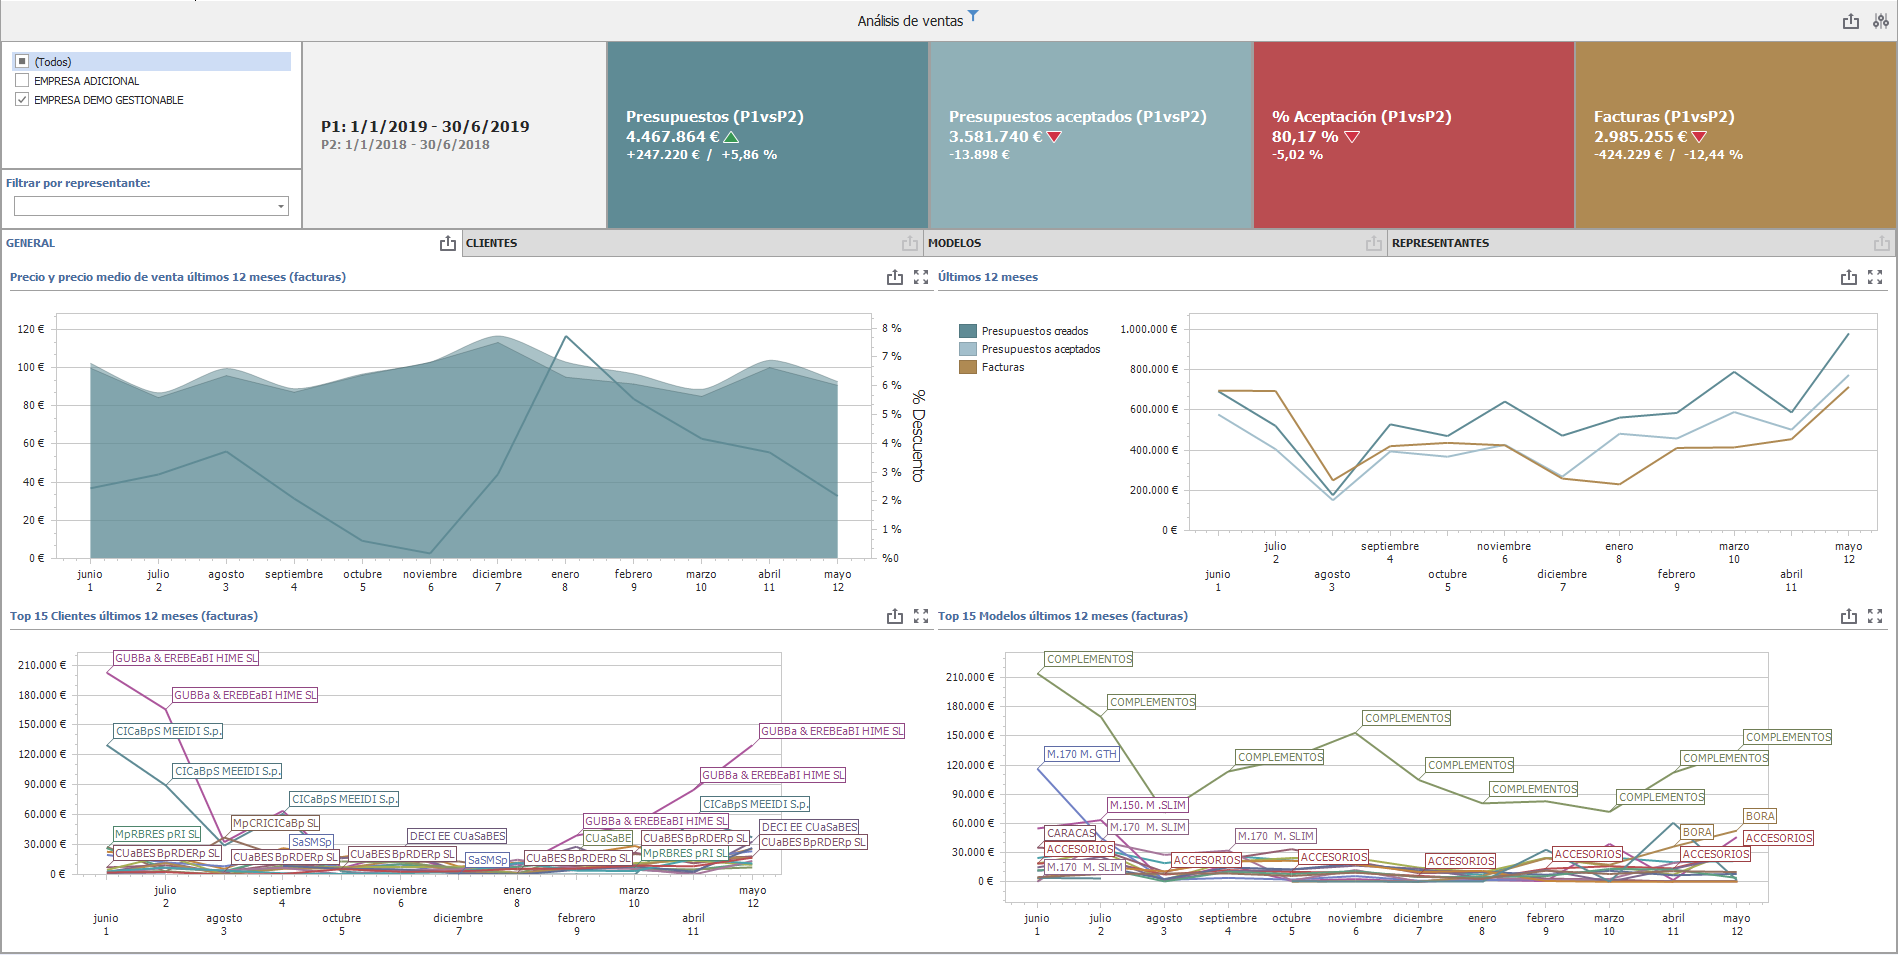Click the CARACAS data label
The width and height of the screenshot is (1898, 955).
(x=1071, y=833)
